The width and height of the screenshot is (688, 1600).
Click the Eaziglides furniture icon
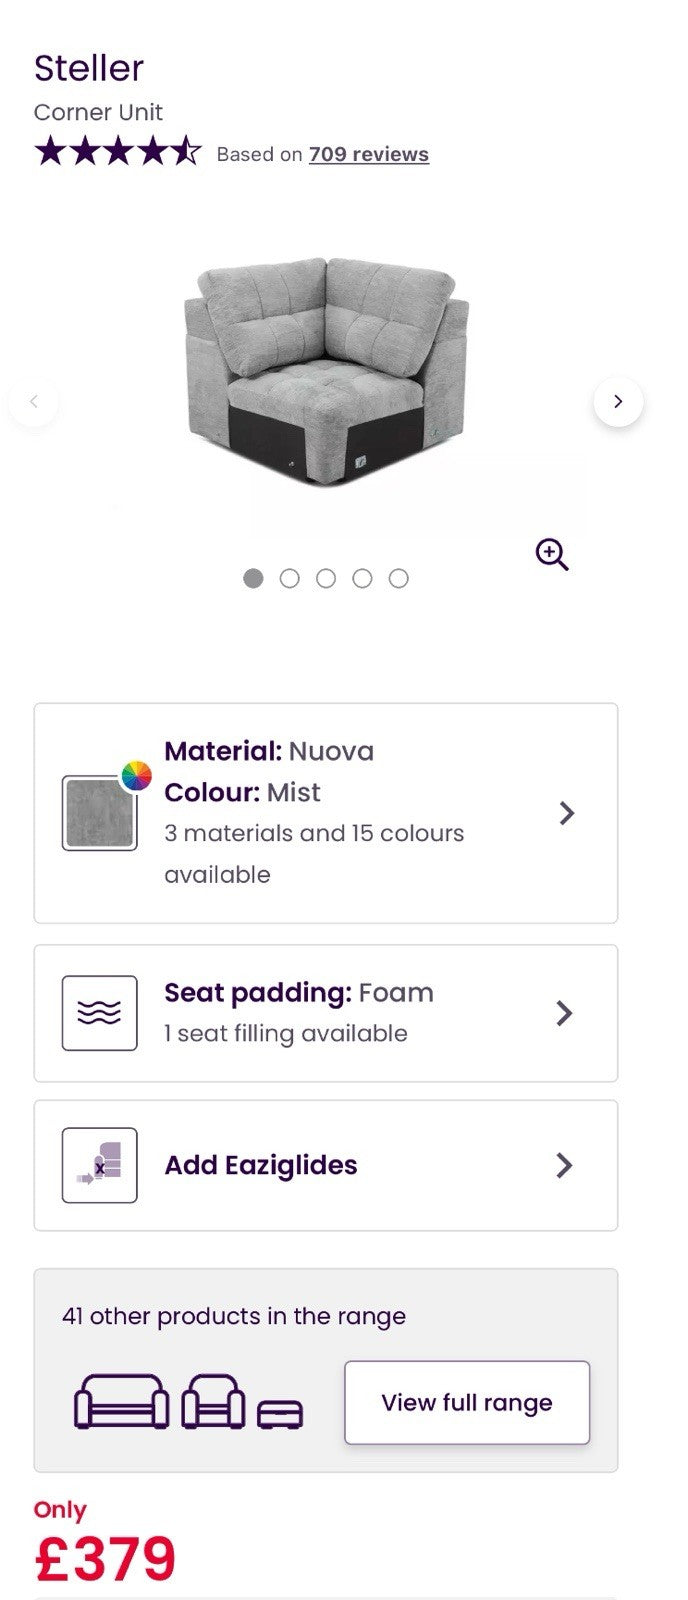100,1165
